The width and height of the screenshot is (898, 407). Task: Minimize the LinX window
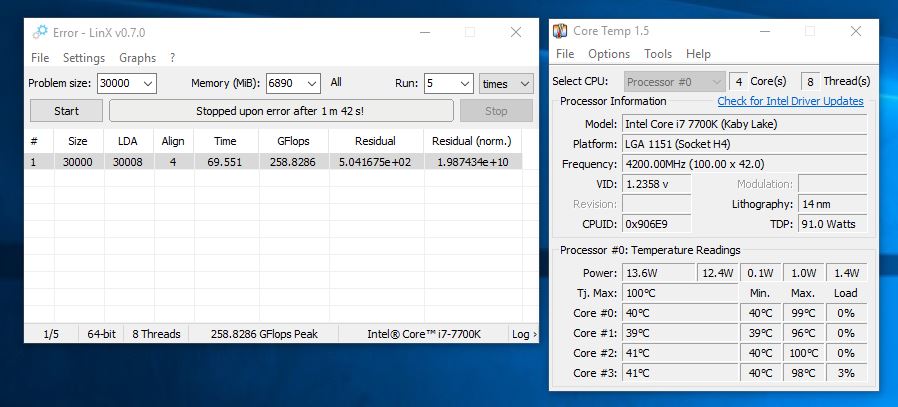tap(425, 33)
